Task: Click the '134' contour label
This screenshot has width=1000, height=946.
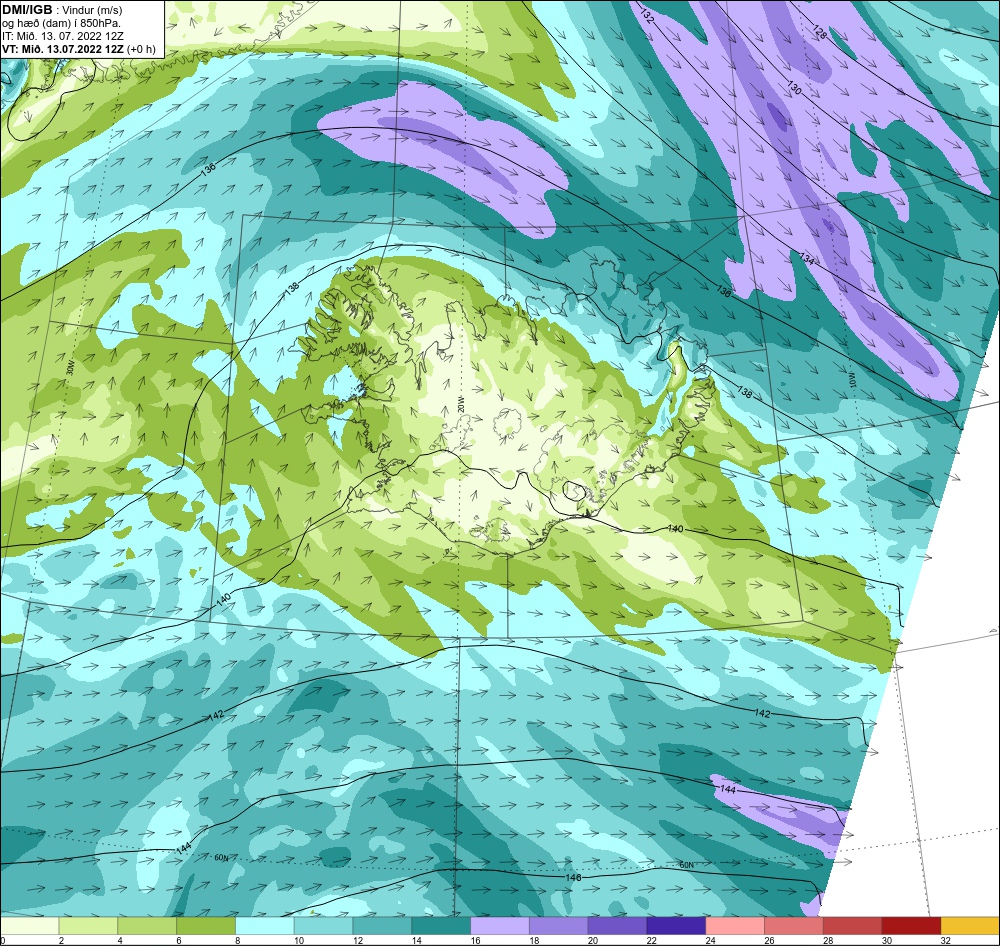Action: 807,259
